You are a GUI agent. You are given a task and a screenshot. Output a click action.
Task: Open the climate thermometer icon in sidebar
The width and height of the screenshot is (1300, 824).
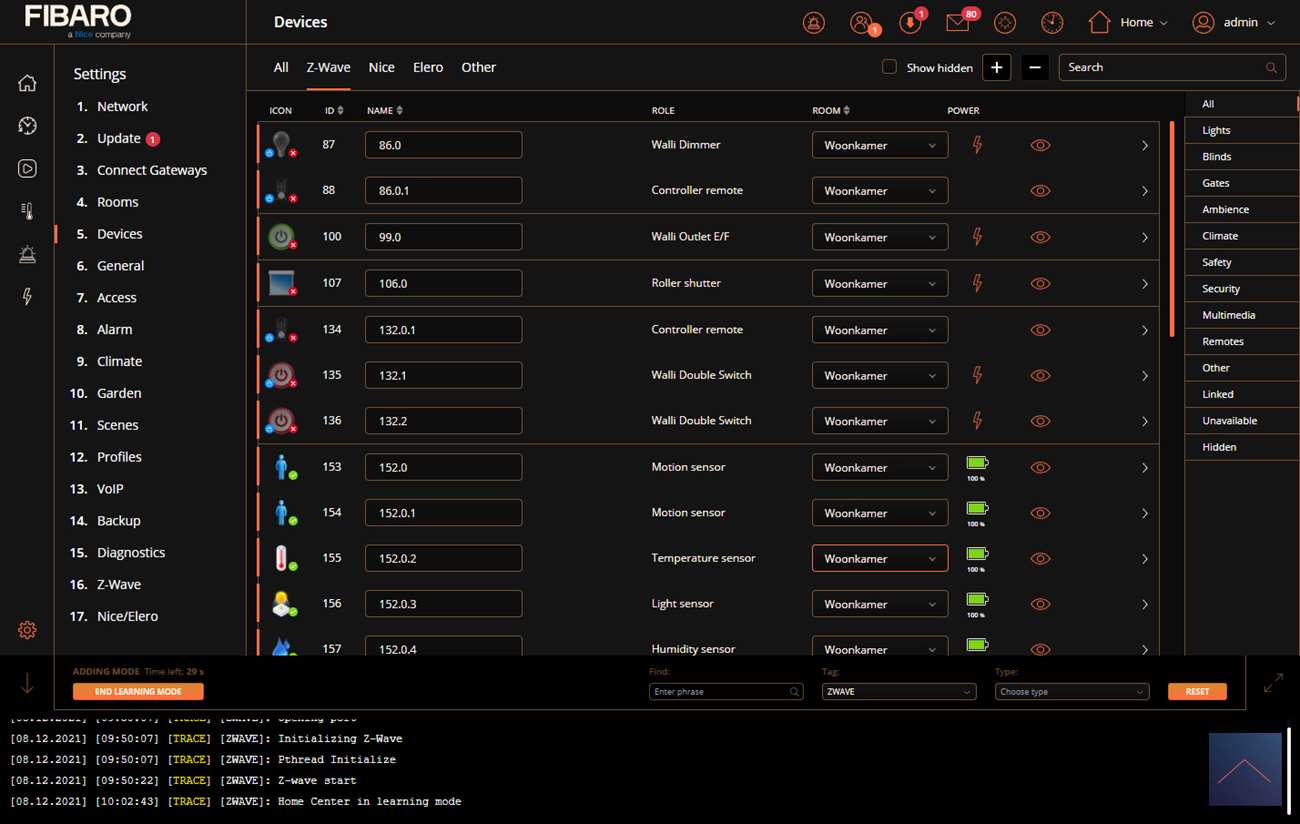tap(27, 211)
